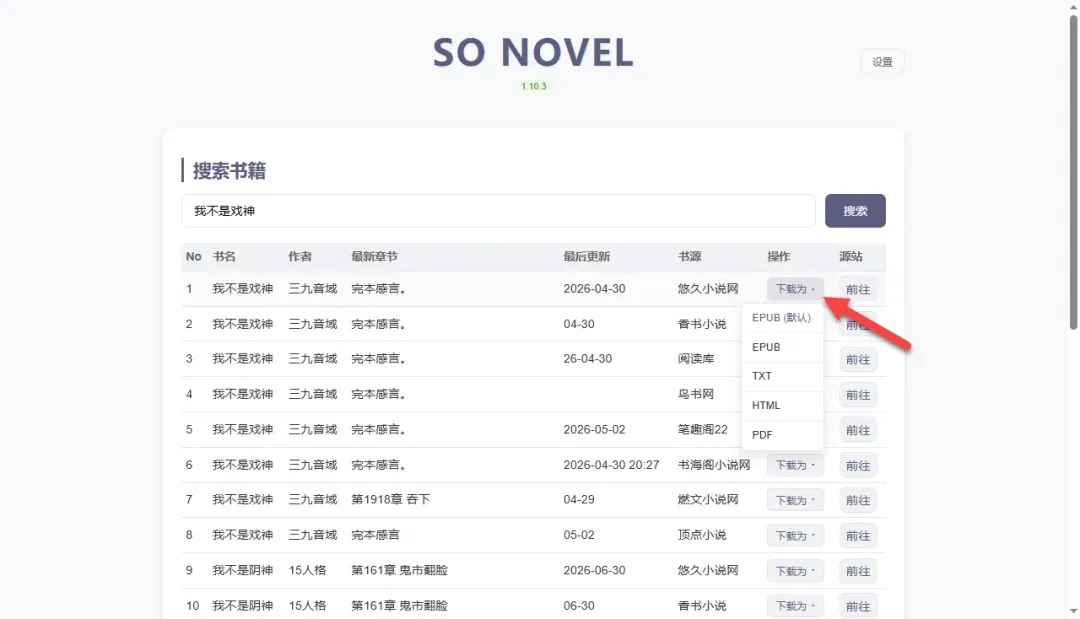
Task: Click 前往 for row 1 悠久小说网
Action: pos(858,289)
